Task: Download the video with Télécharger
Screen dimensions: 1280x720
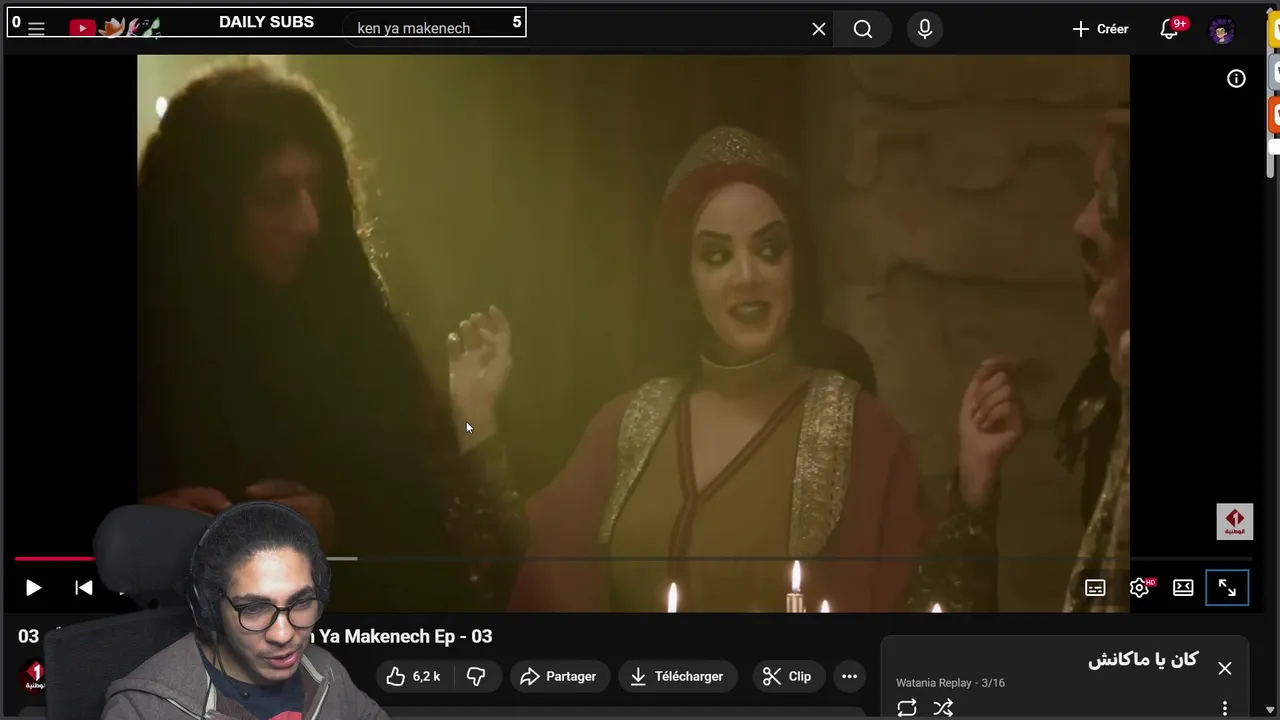Action: click(677, 677)
